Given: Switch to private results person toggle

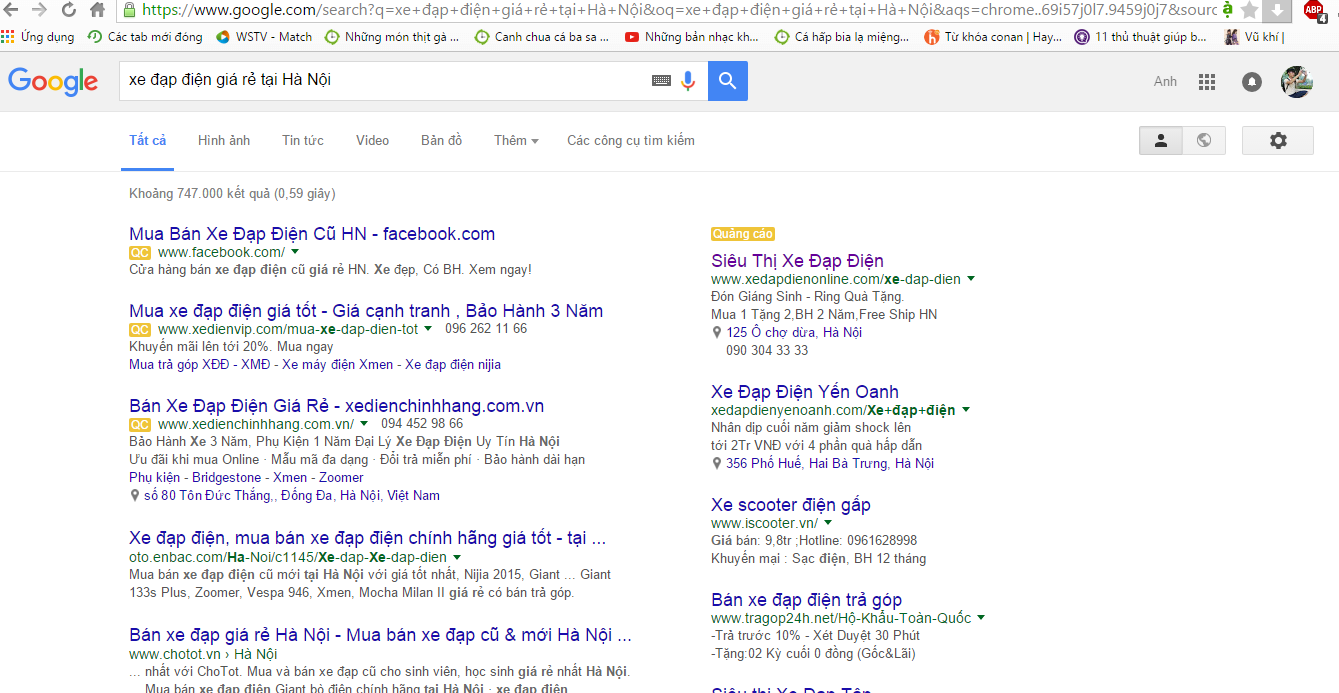Looking at the screenshot, I should tap(1161, 141).
